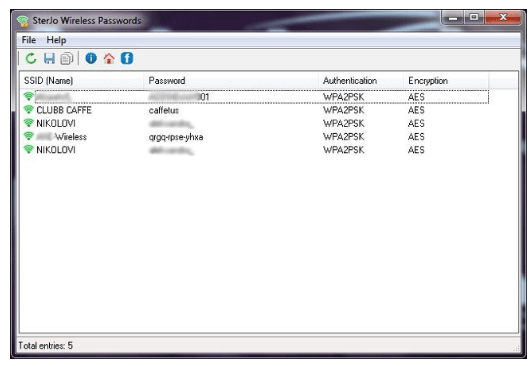This screenshot has width=530, height=366.
Task: Open the File menu
Action: 29,40
